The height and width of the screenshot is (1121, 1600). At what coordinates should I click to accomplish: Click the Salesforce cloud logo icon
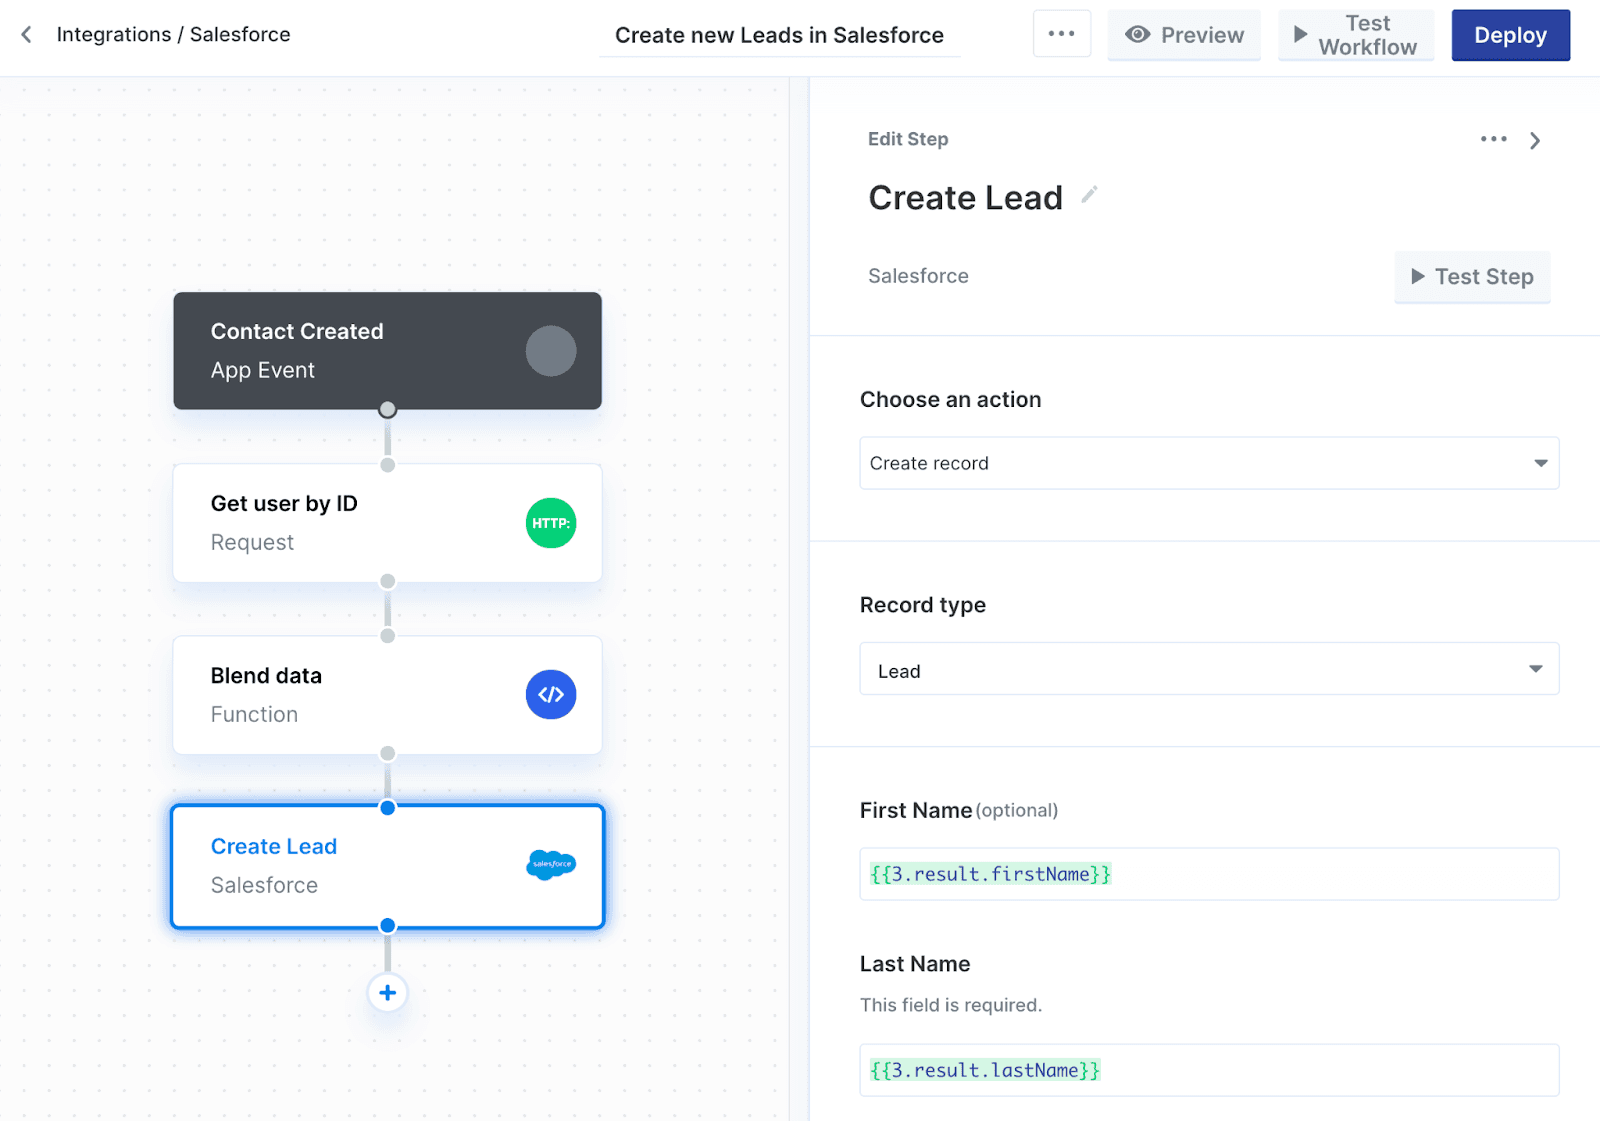[551, 864]
